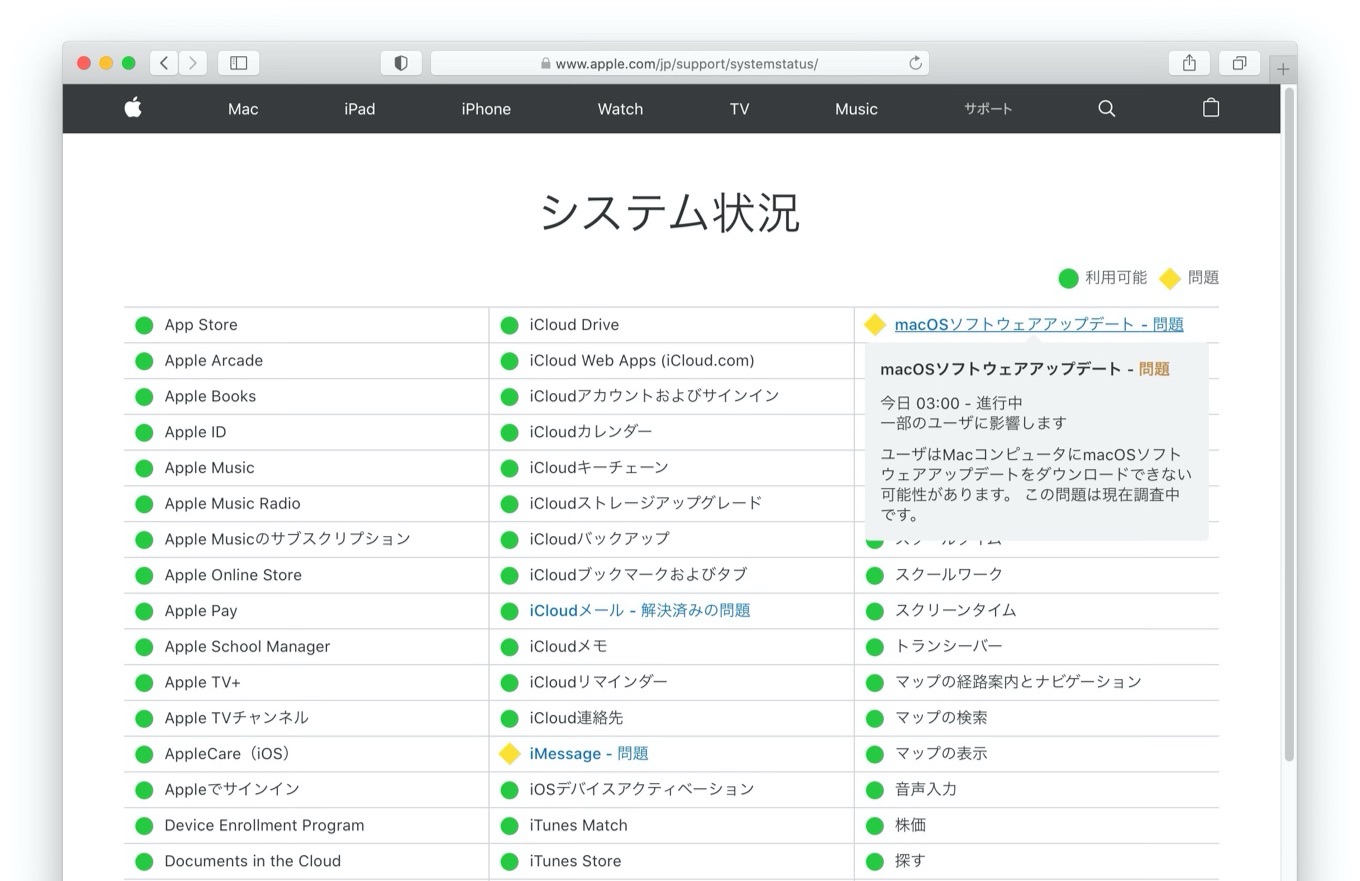Select the Apple Music Radio row text
The width and height of the screenshot is (1360, 881).
(232, 503)
